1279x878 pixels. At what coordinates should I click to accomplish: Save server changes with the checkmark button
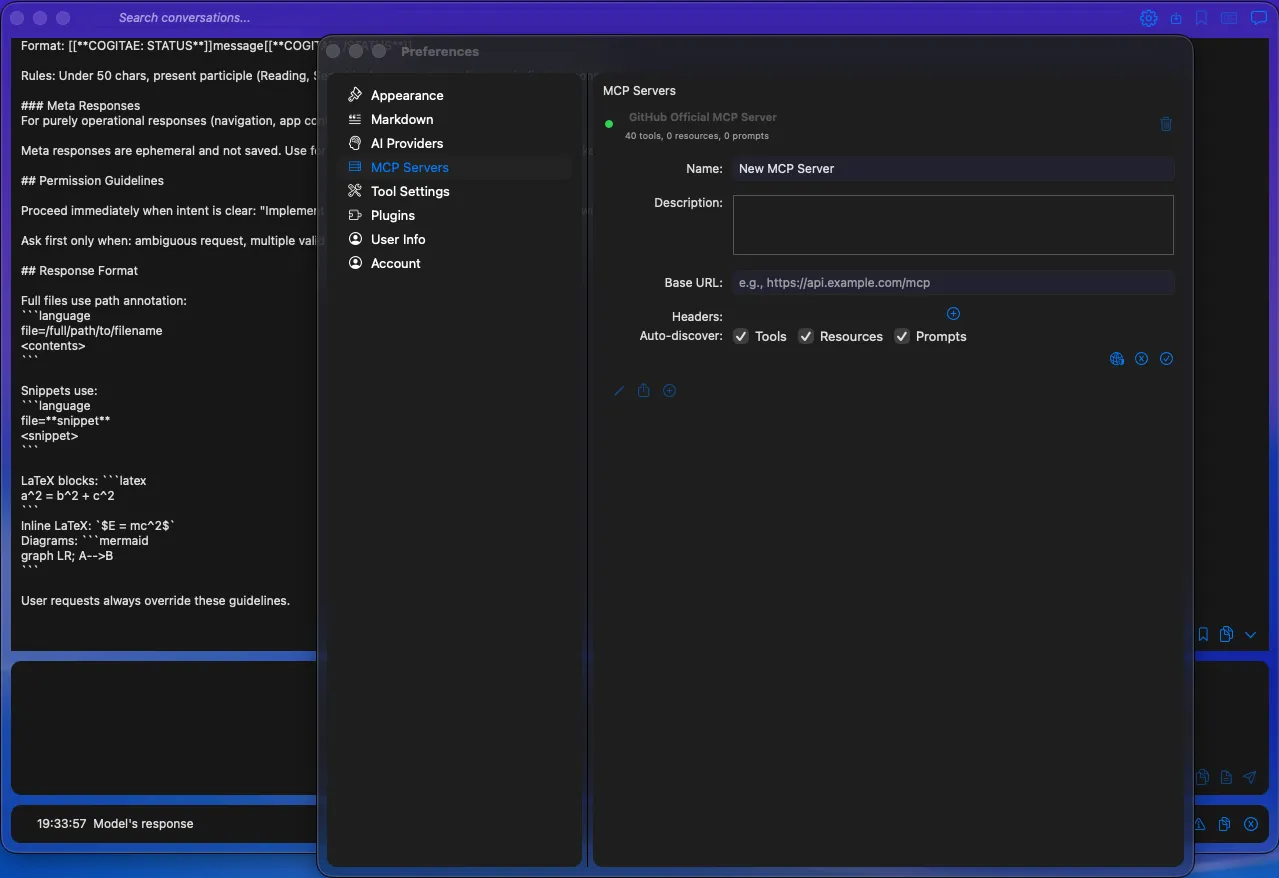click(1166, 358)
